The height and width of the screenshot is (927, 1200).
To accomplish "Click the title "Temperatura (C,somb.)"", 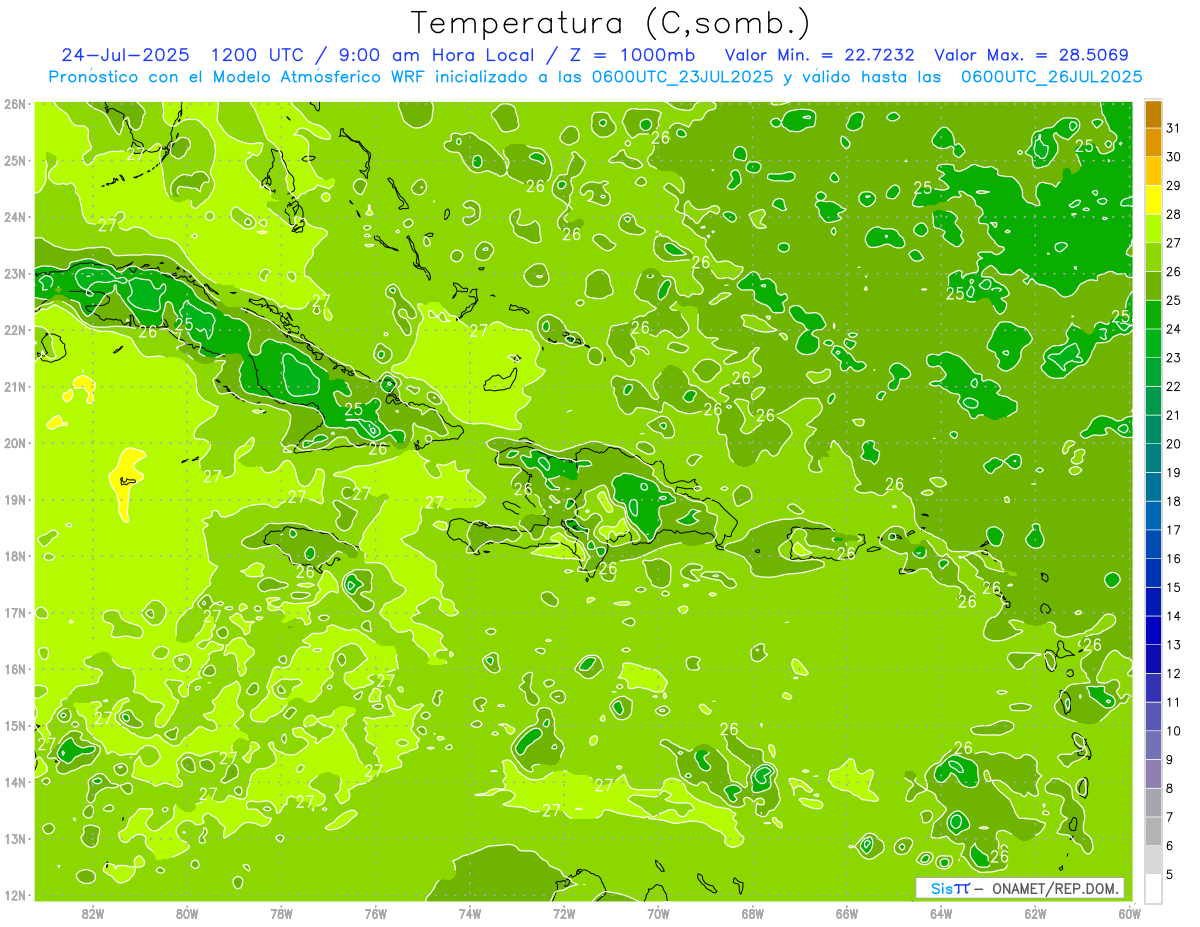I will click(x=611, y=24).
